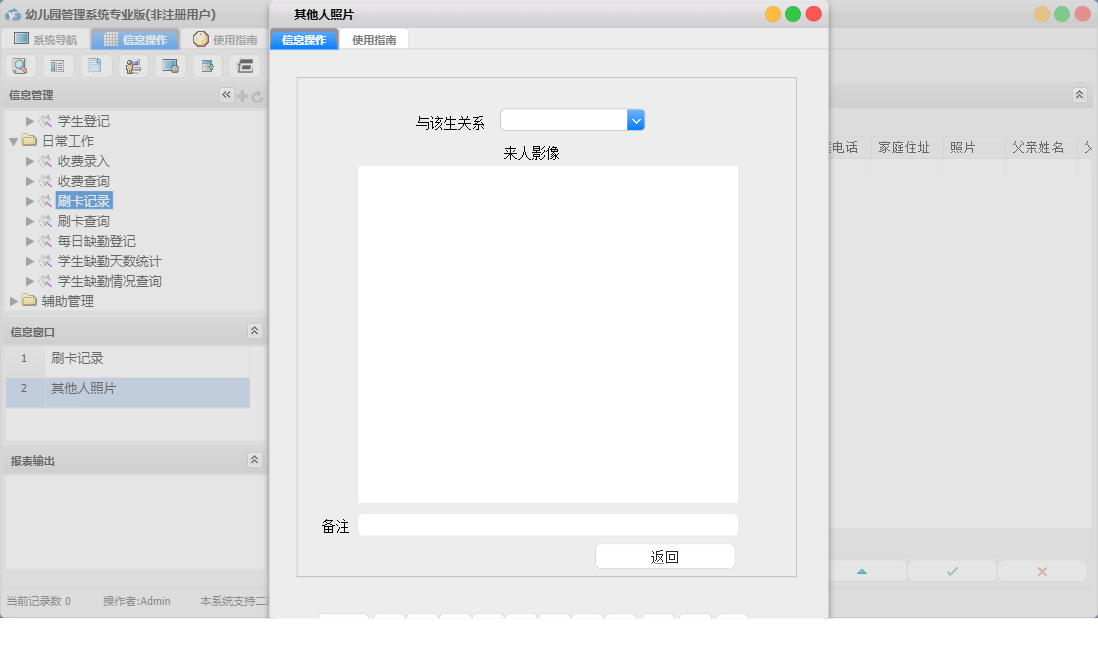Click the card reader toolbar icon
1098x655 pixels.
pyautogui.click(x=243, y=65)
